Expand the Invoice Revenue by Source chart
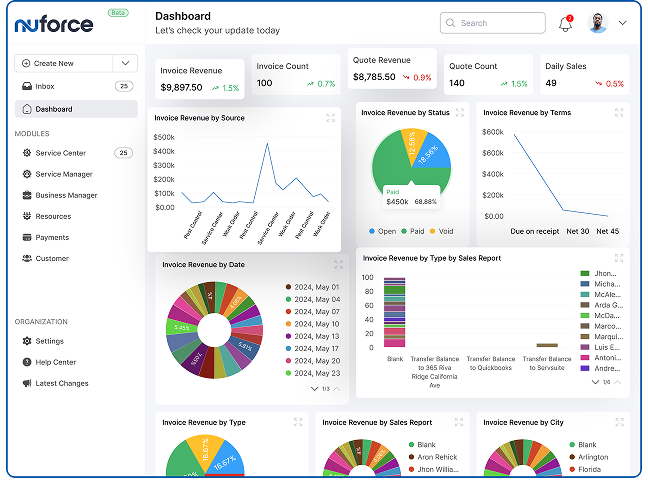The width and height of the screenshot is (648, 484). pos(331,118)
